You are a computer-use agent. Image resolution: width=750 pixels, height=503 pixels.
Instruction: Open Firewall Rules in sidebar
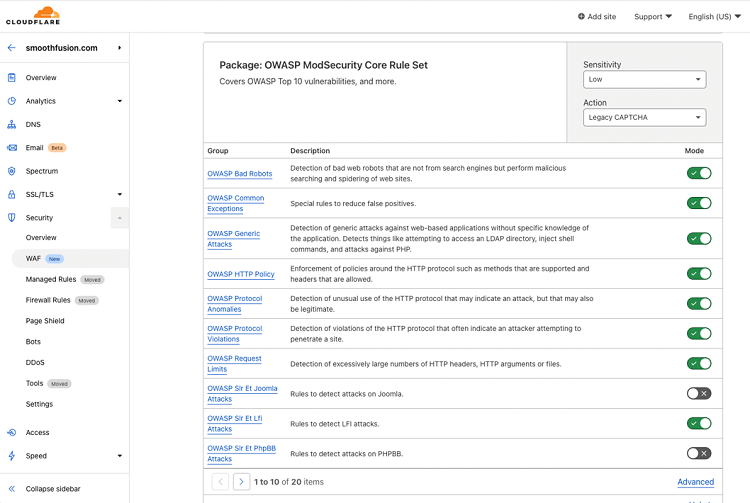48,300
